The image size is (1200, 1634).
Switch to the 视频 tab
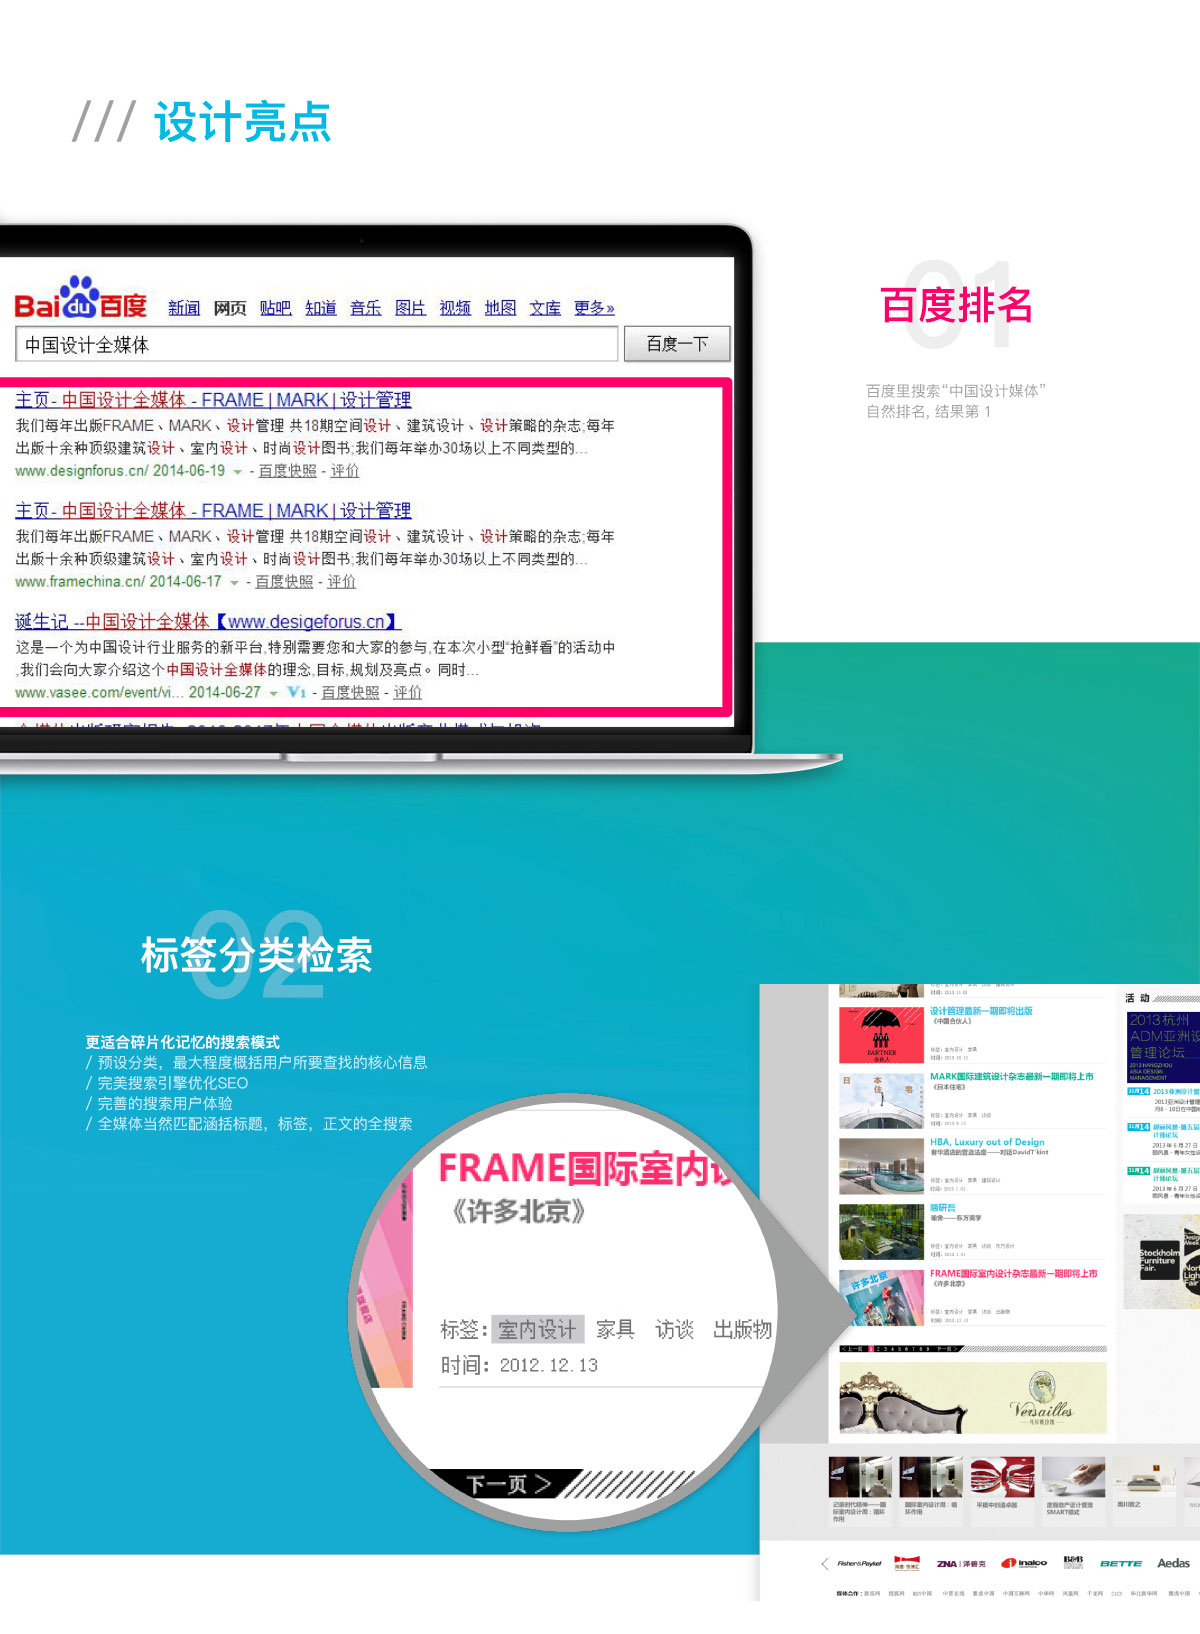click(455, 308)
